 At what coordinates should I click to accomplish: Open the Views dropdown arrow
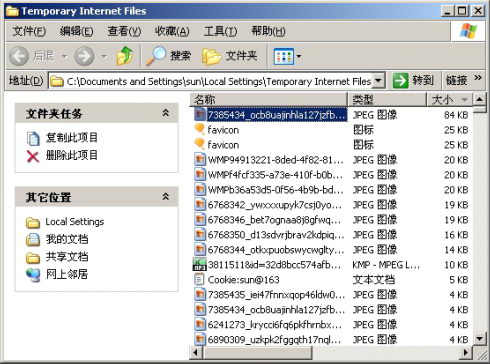pos(299,56)
